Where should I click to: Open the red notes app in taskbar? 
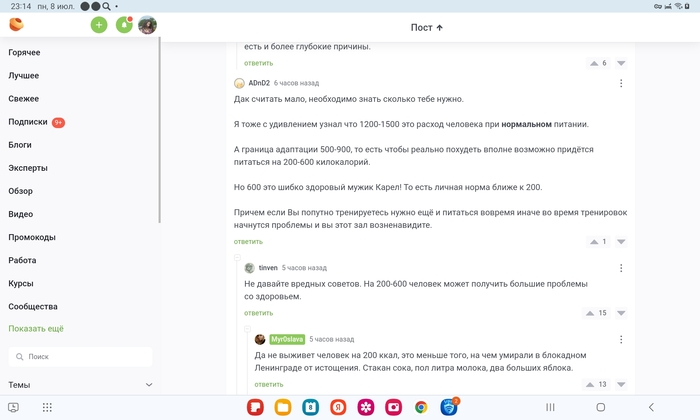[x=255, y=407]
